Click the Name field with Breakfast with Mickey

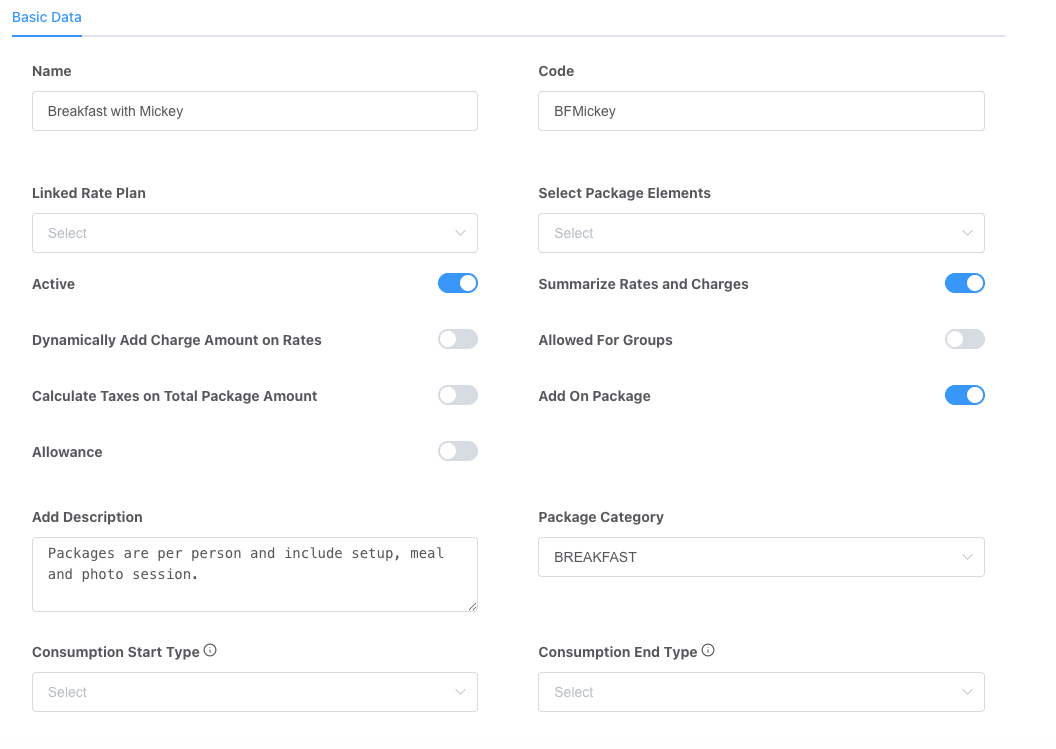pos(254,111)
